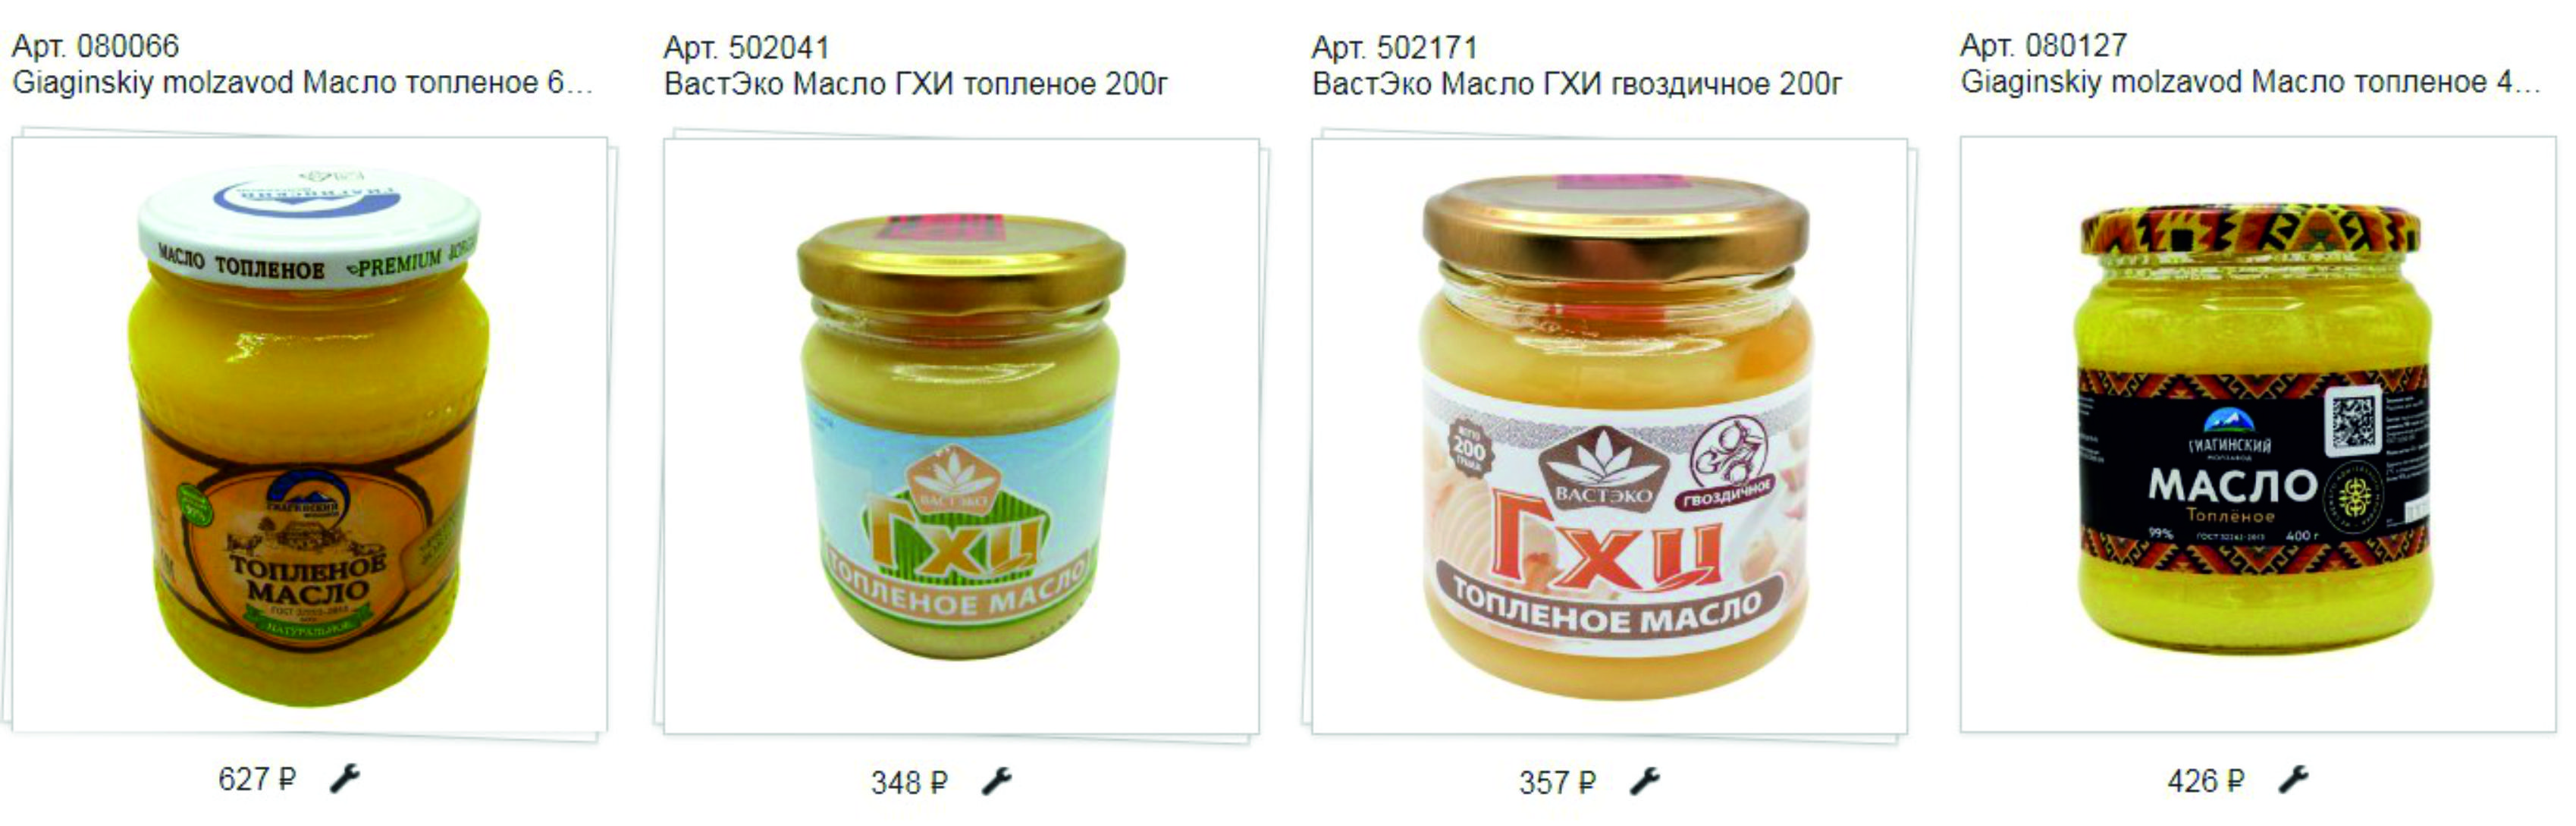Select article number Арт. 502171
Screen dimensions: 2576x826
[1394, 48]
